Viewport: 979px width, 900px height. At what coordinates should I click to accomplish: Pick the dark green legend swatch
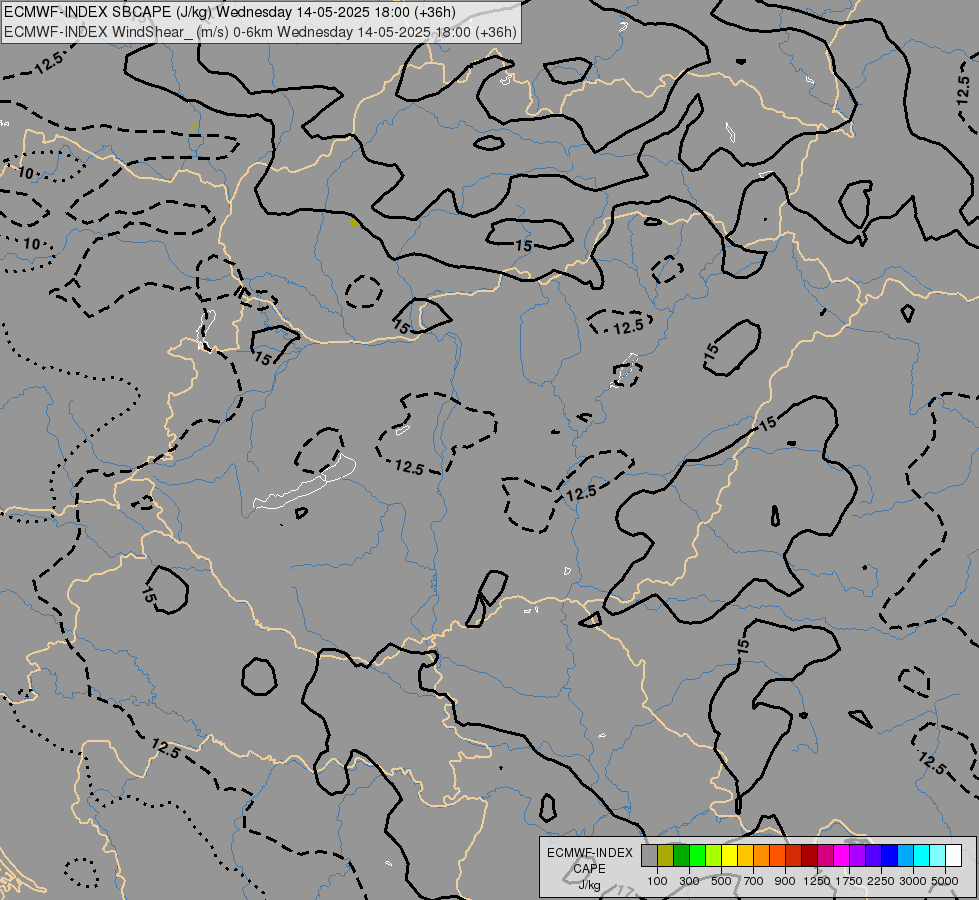tap(682, 855)
